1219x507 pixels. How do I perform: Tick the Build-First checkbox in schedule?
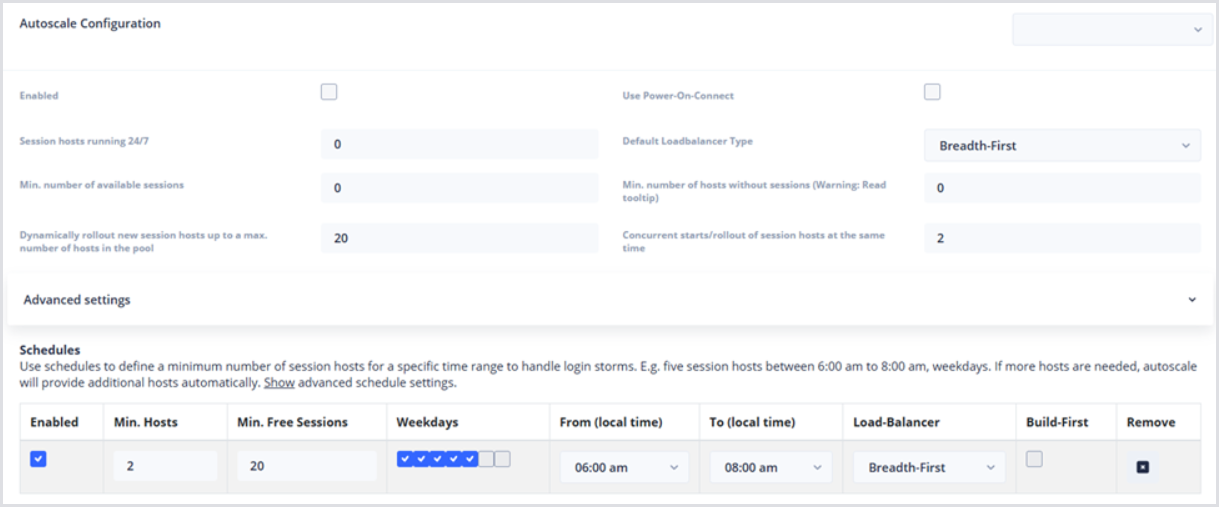[1034, 459]
